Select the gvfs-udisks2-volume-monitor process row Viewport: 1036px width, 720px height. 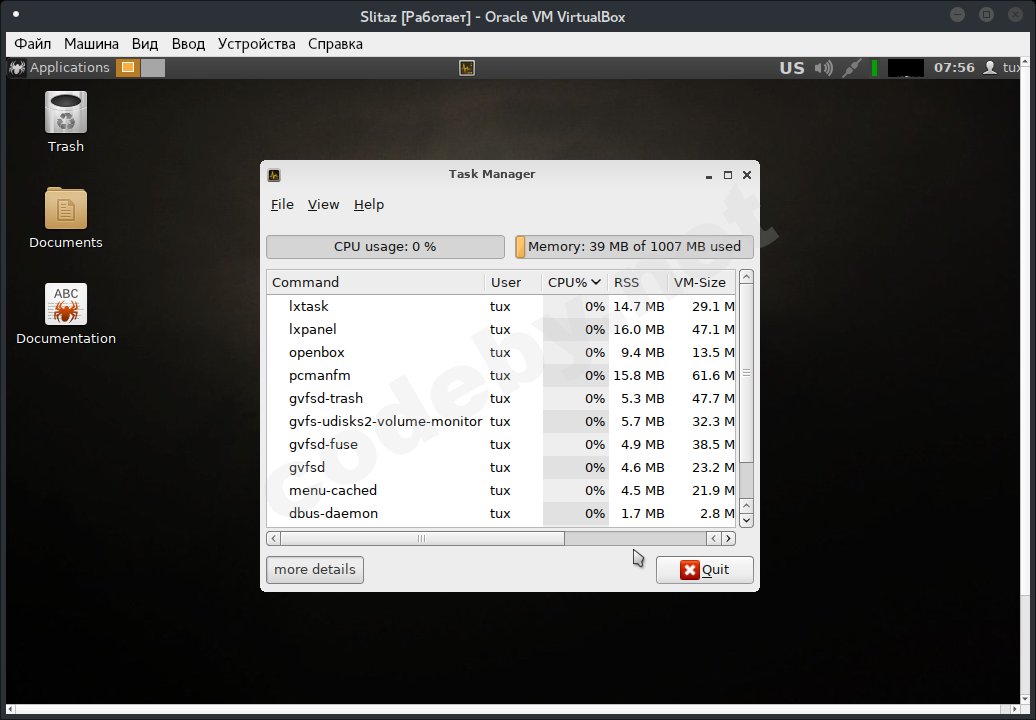[x=501, y=421]
